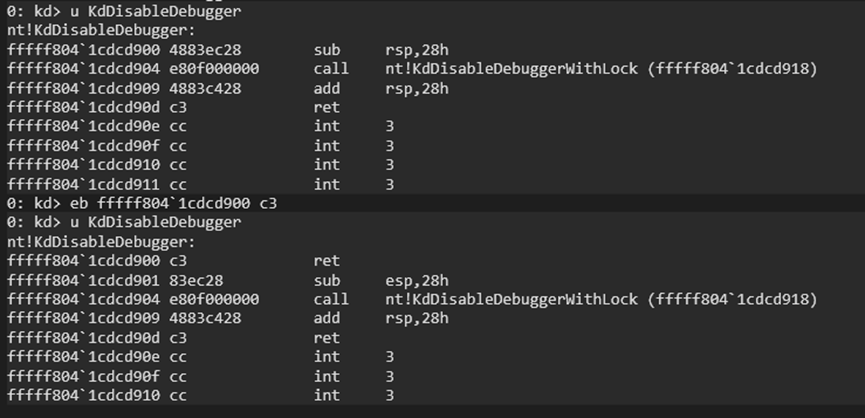The height and width of the screenshot is (418, 865).
Task: Select the "sub rsp,28h" instruction
Action: (379, 50)
